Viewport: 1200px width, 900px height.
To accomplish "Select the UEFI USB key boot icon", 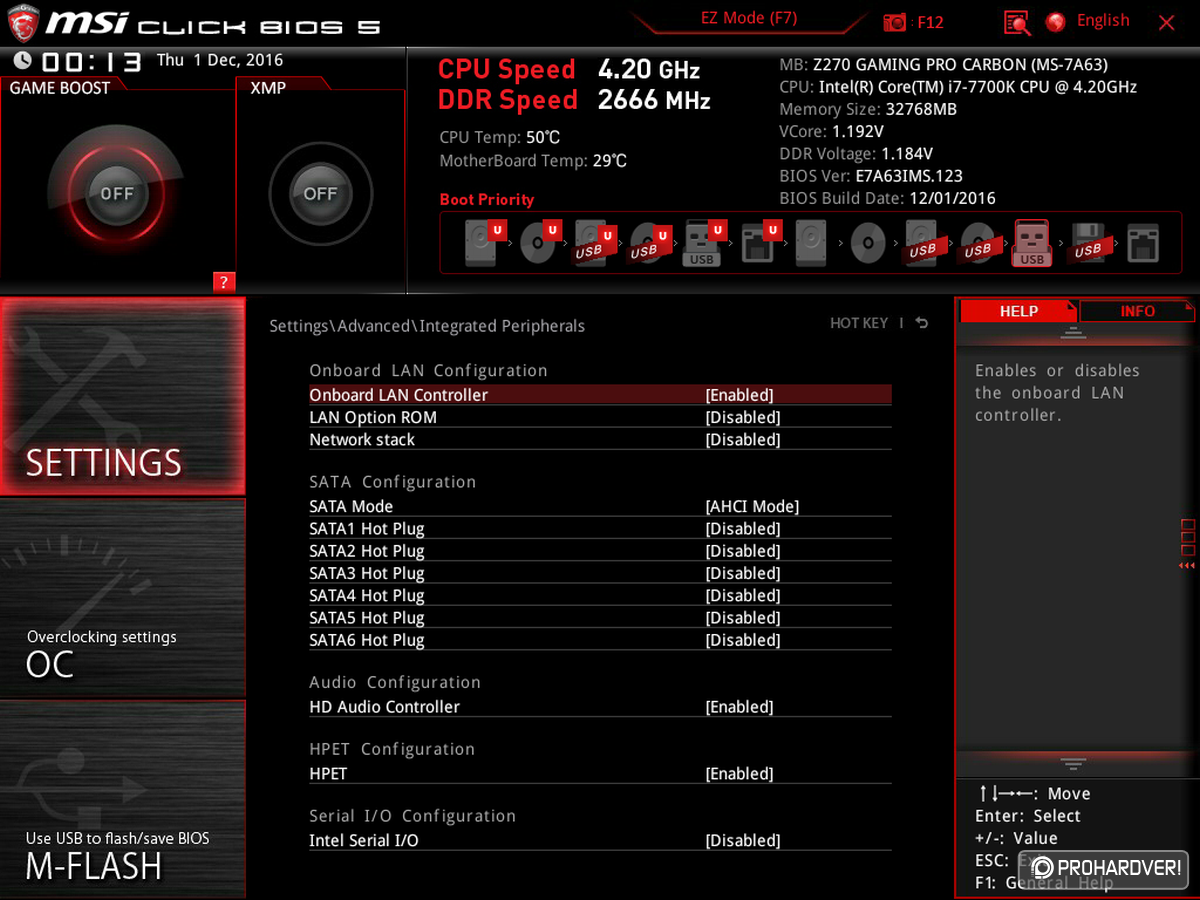I will pyautogui.click(x=703, y=244).
